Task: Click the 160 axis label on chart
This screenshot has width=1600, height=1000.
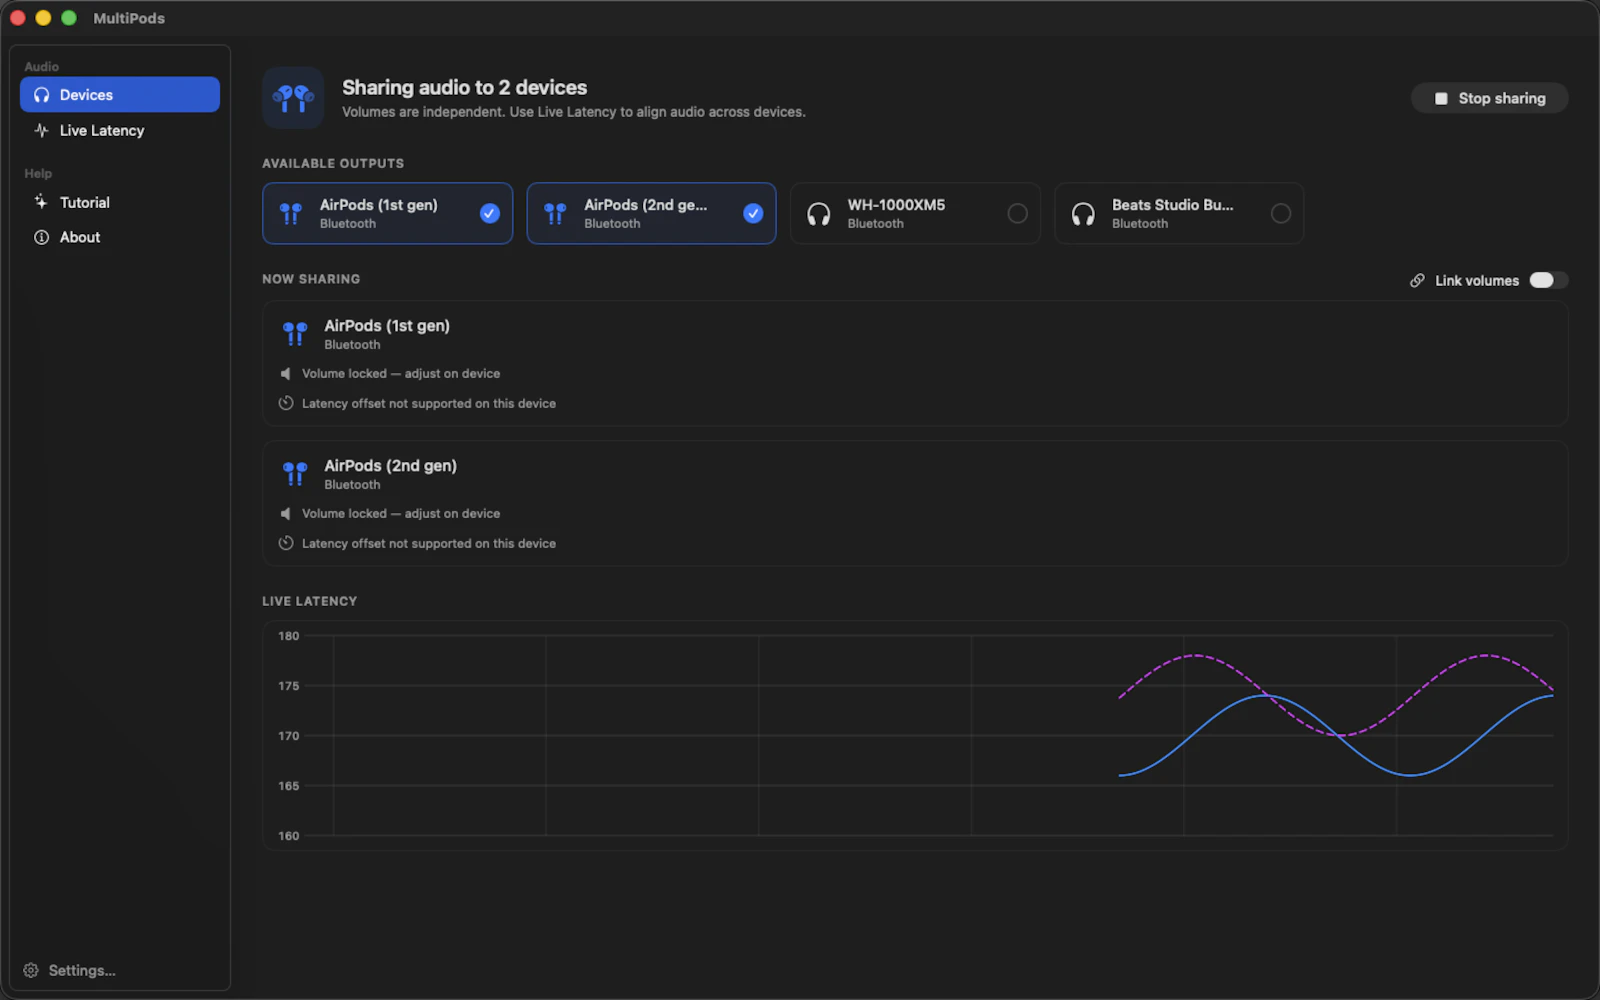Action: pos(288,836)
